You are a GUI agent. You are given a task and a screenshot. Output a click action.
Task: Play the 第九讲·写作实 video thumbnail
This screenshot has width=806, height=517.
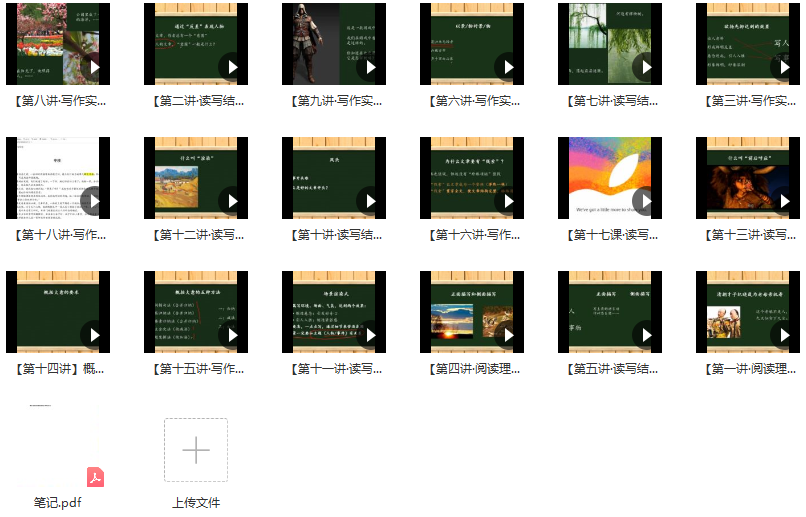[334, 44]
